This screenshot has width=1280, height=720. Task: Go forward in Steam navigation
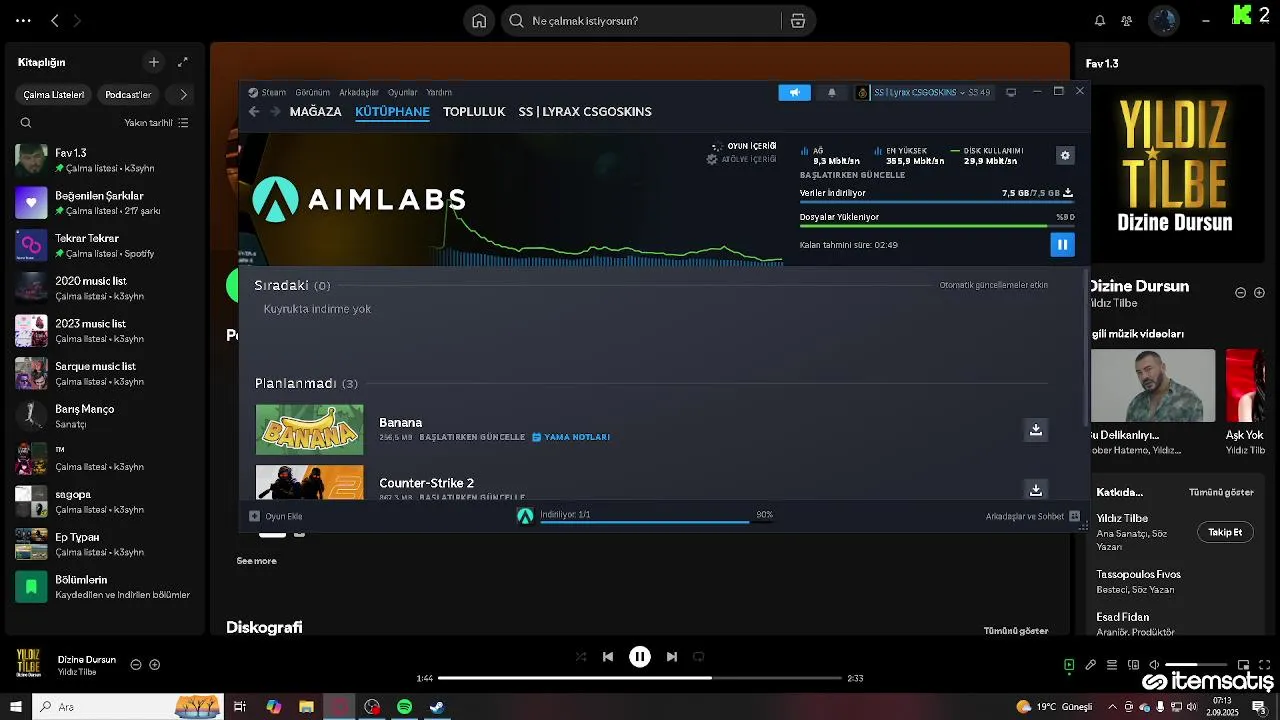[x=274, y=112]
